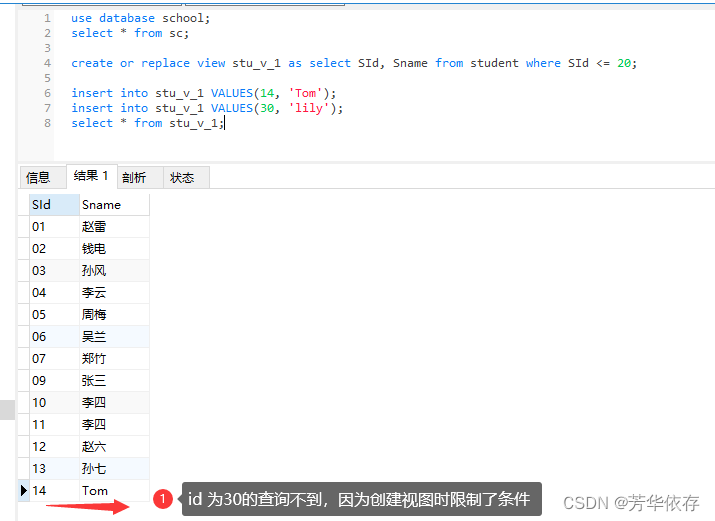The image size is (715, 521).
Task: Click SId cell 14
Action: coord(54,490)
